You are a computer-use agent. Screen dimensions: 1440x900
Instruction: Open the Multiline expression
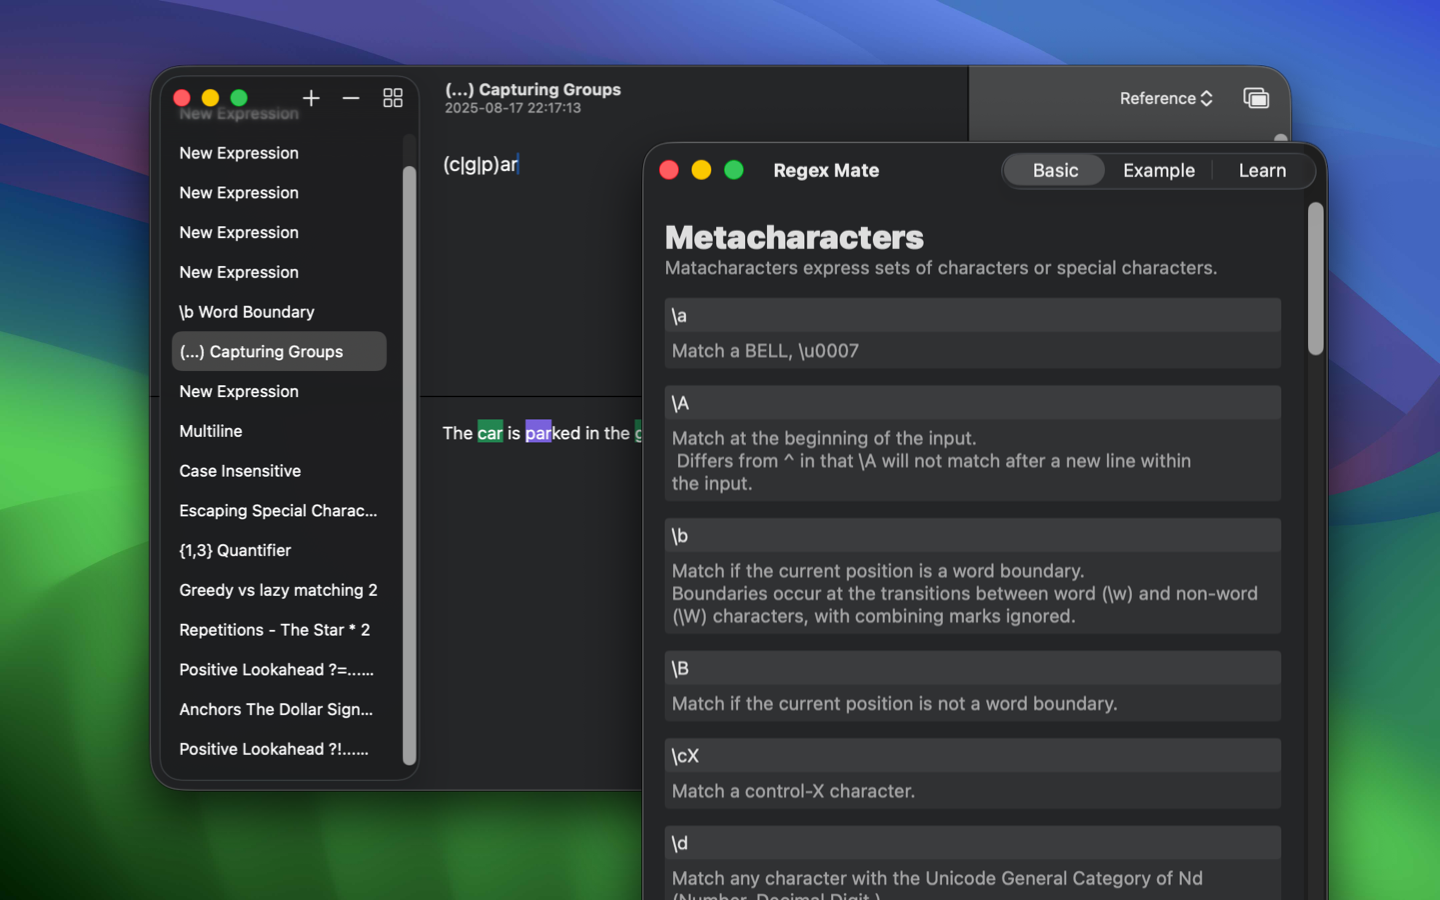pyautogui.click(x=280, y=431)
